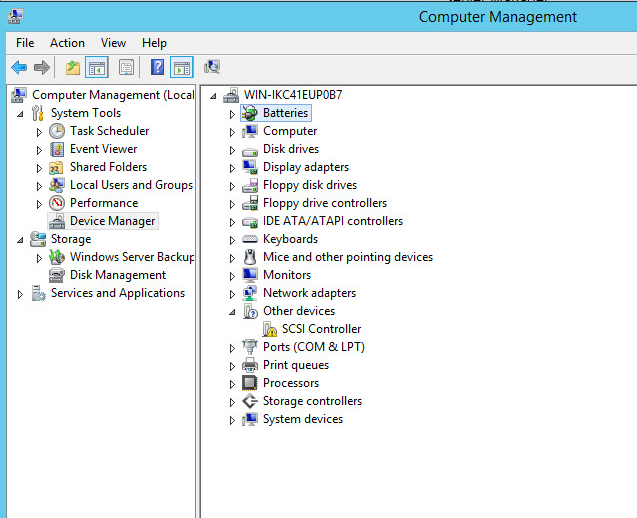Click Scan for hardware changes icon

(x=212, y=67)
